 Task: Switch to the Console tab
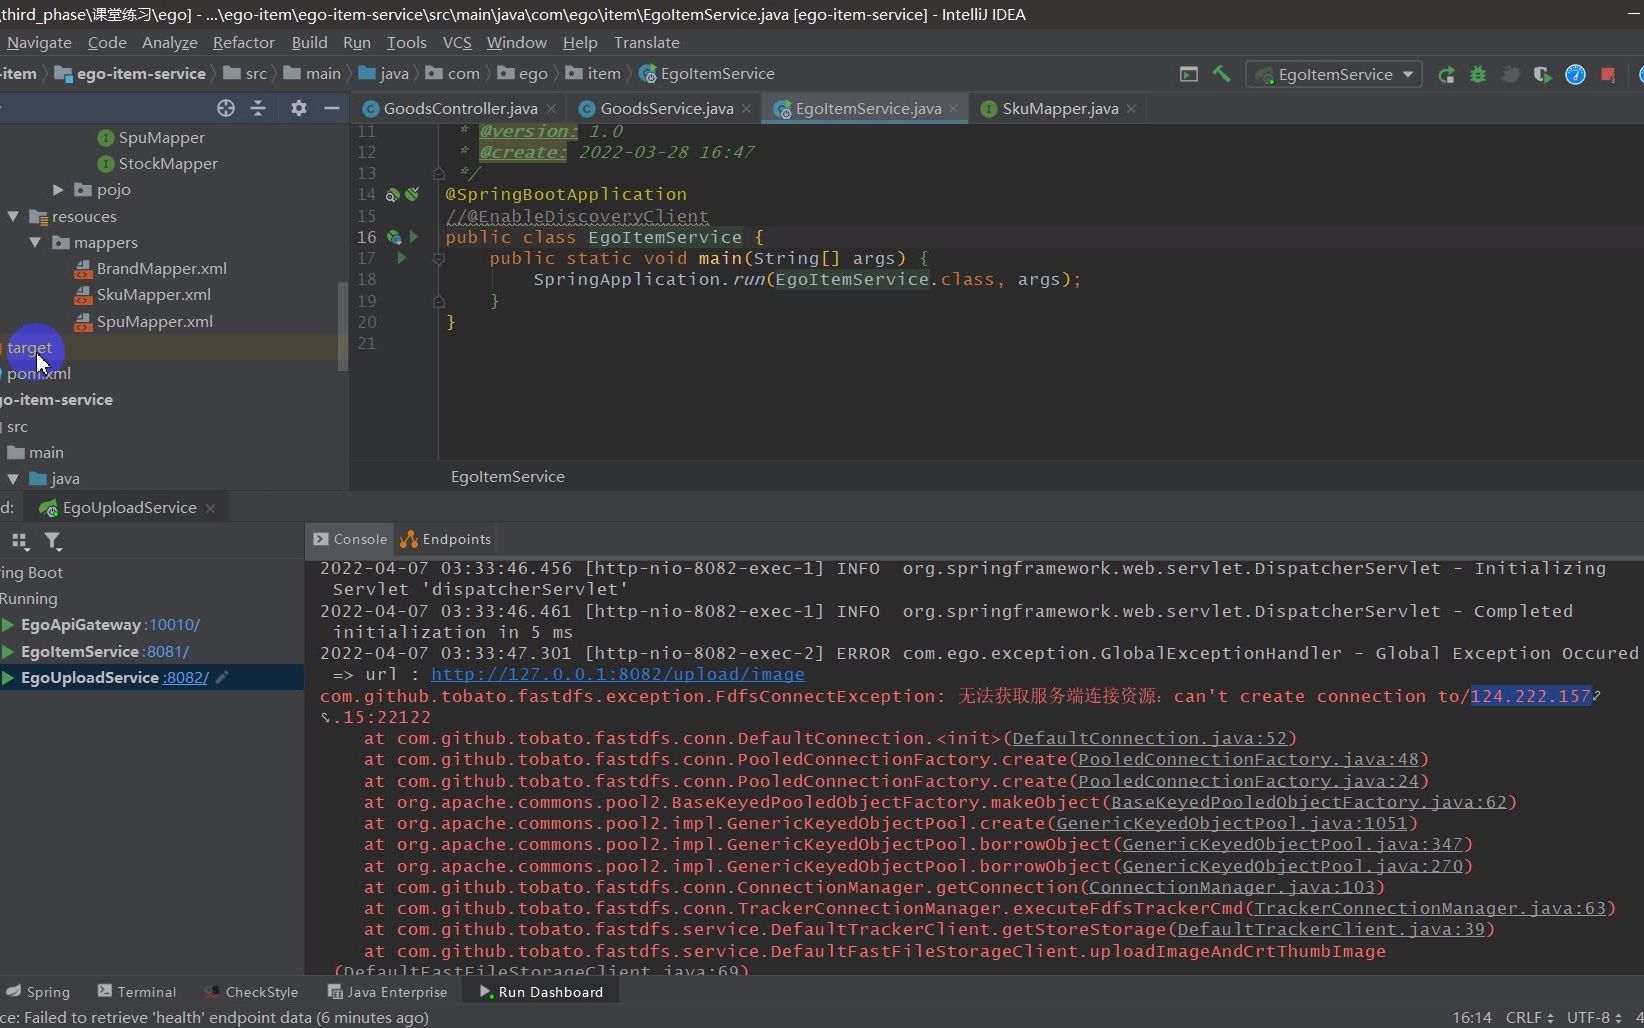click(350, 539)
